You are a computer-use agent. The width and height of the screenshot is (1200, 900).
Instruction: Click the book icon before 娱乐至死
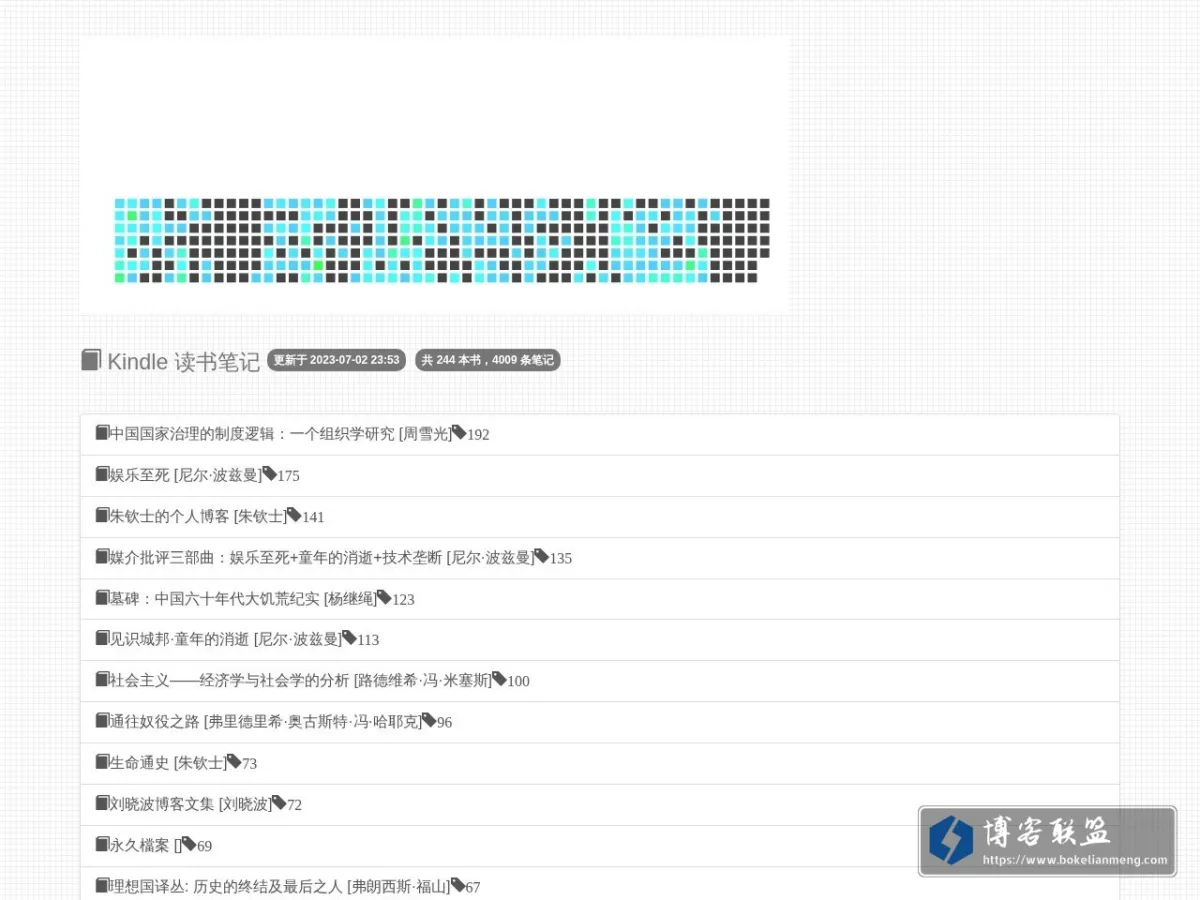pyautogui.click(x=102, y=474)
